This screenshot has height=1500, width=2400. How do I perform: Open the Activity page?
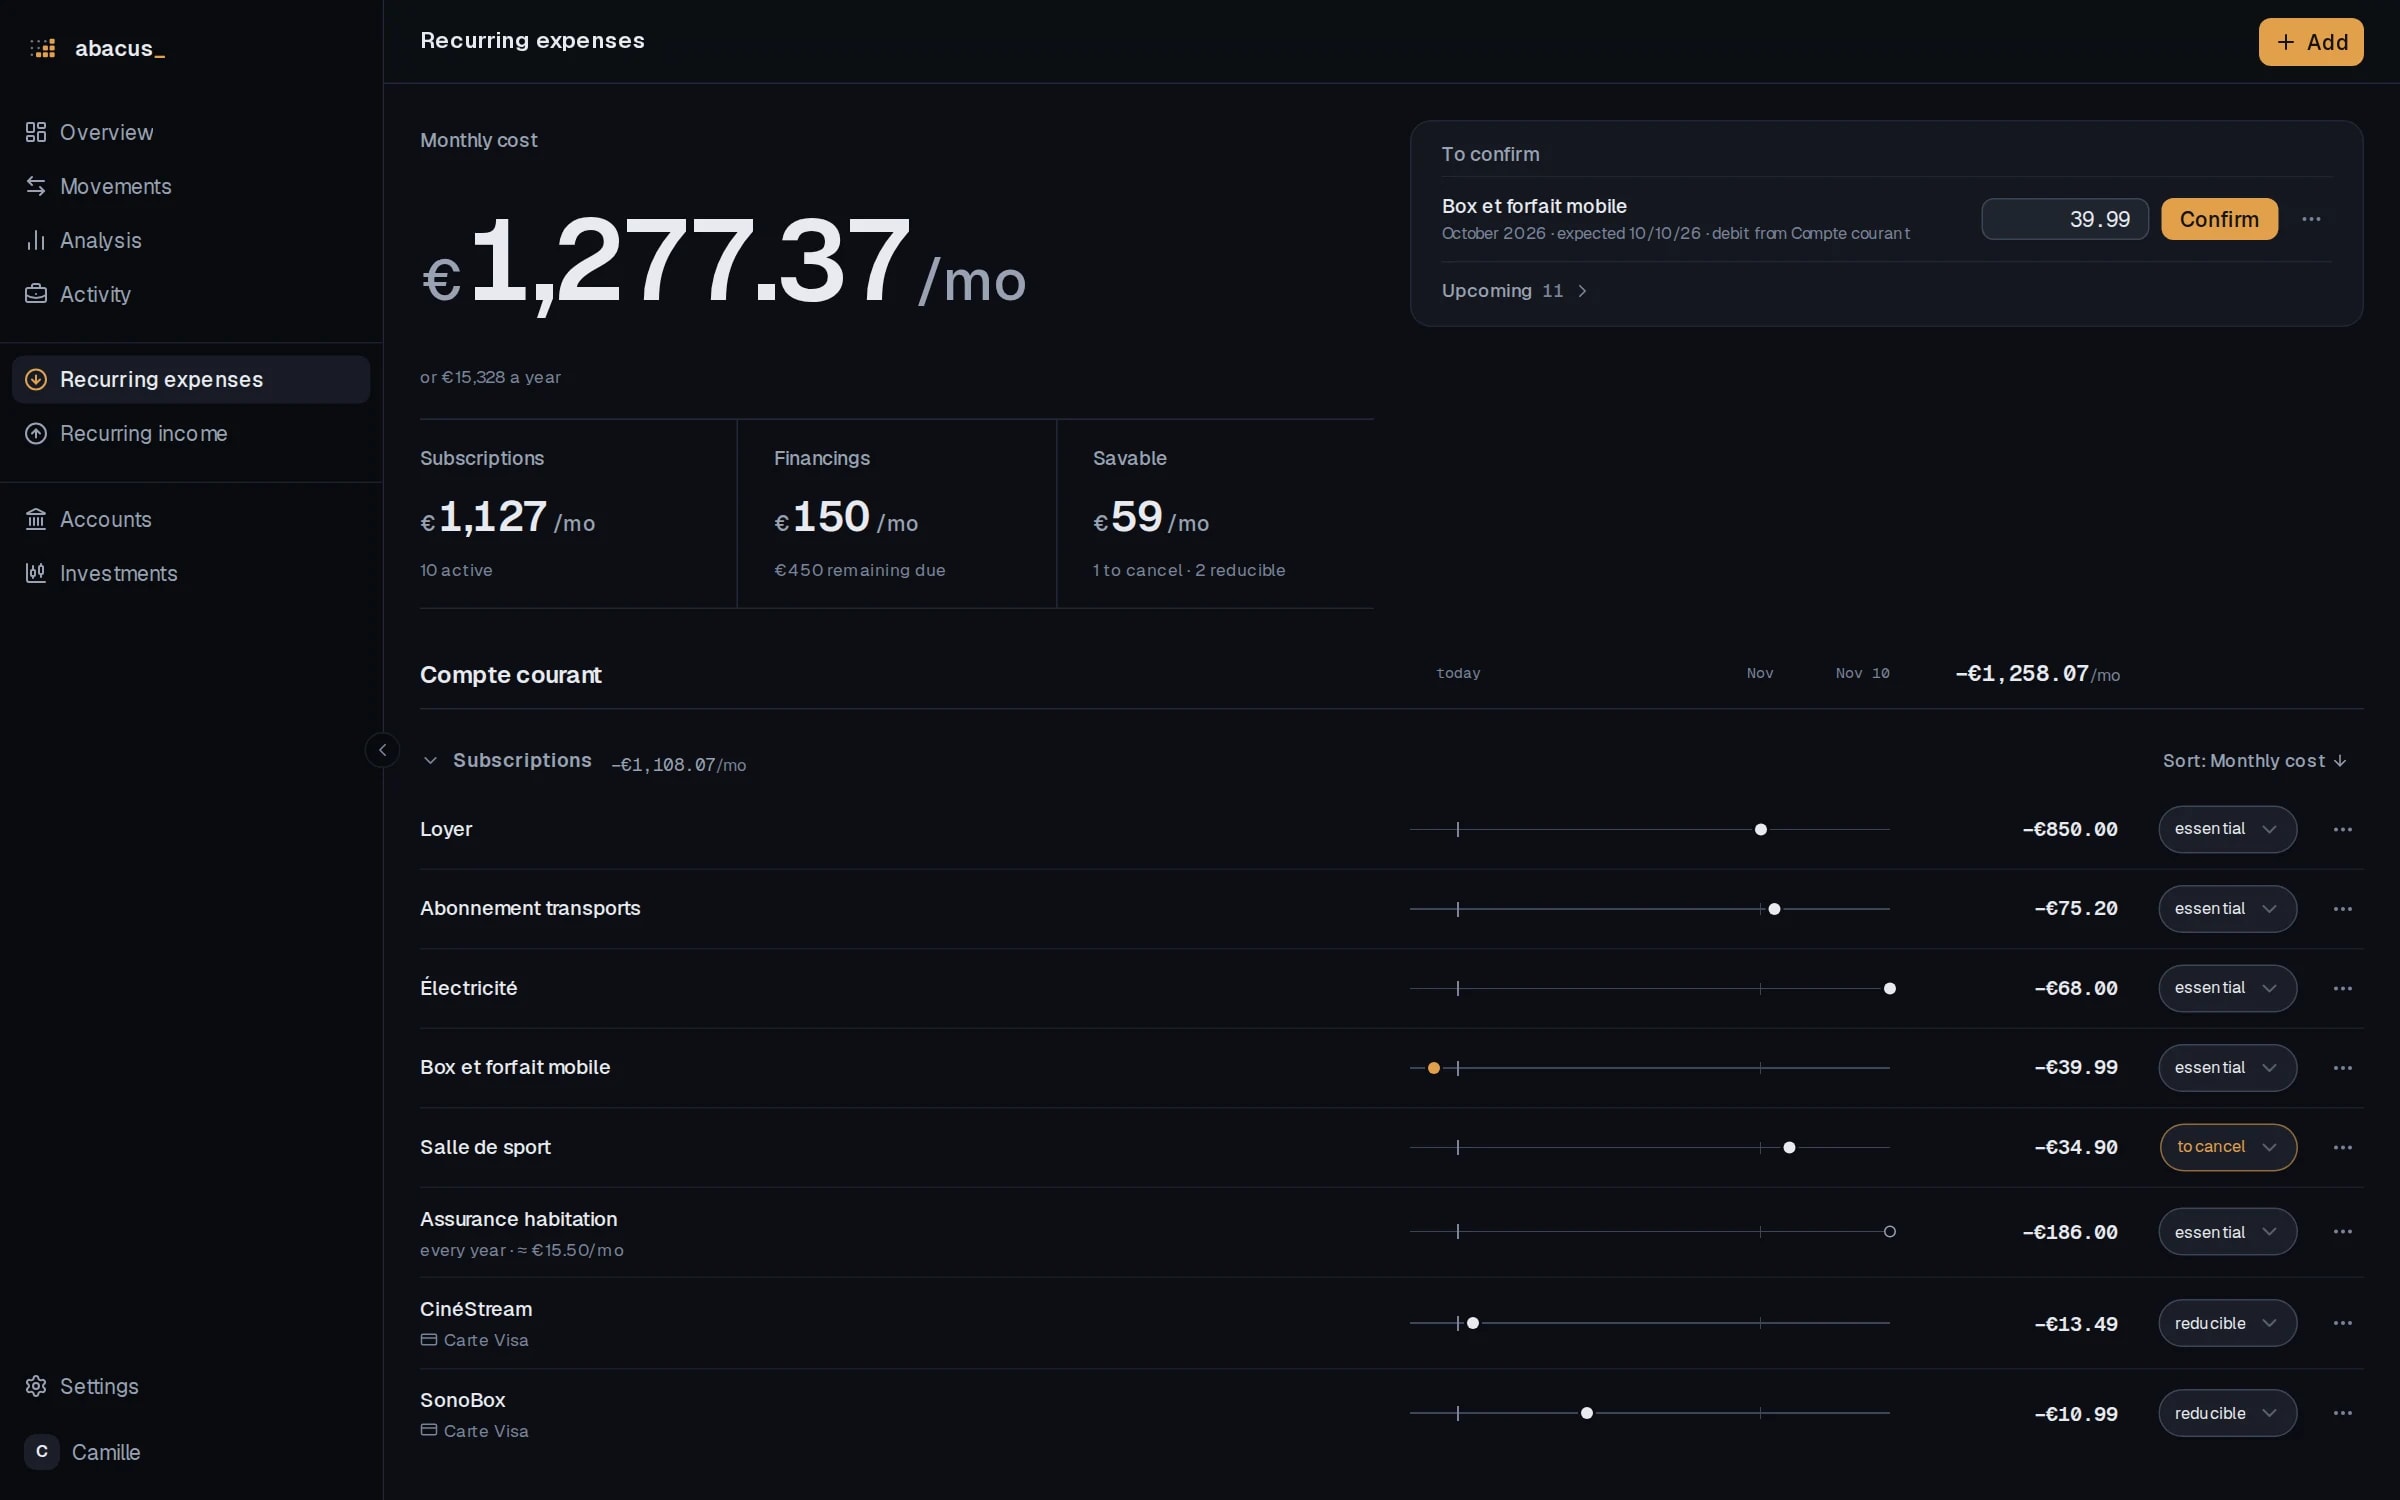coord(191,294)
